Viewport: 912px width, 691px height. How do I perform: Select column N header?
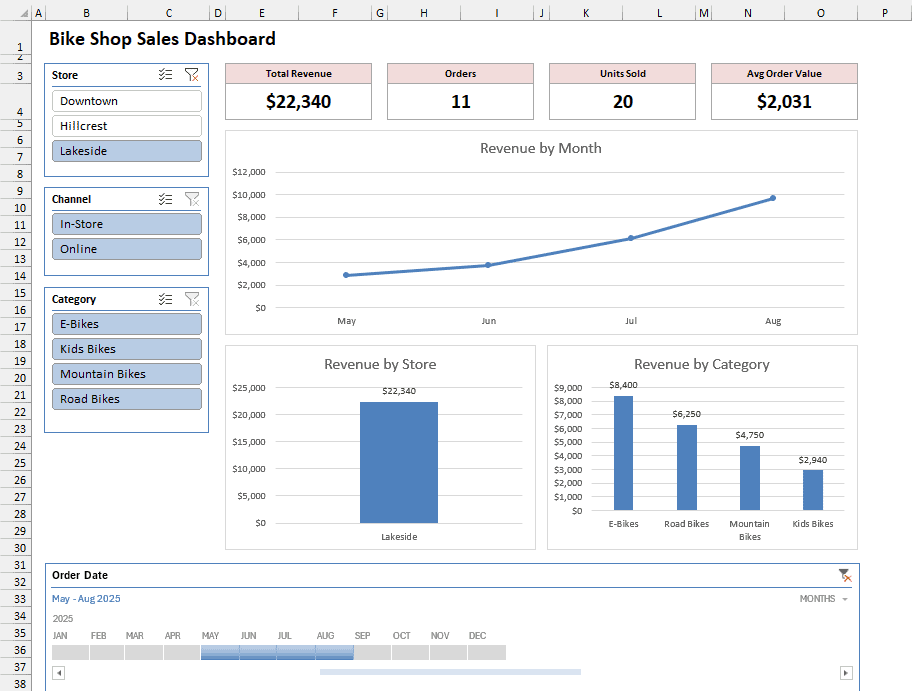coord(748,13)
